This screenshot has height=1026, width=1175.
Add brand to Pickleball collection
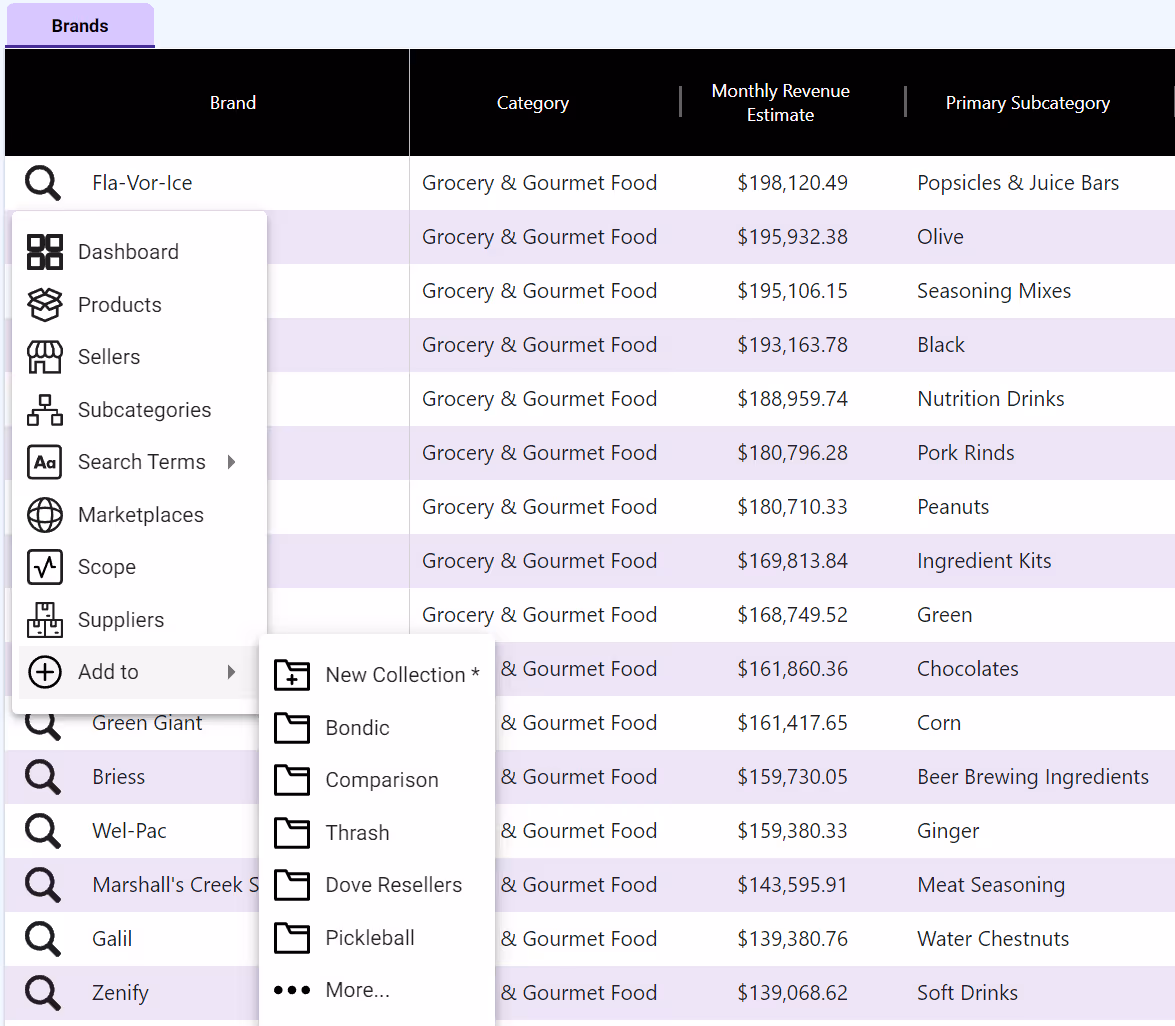pyautogui.click(x=377, y=938)
